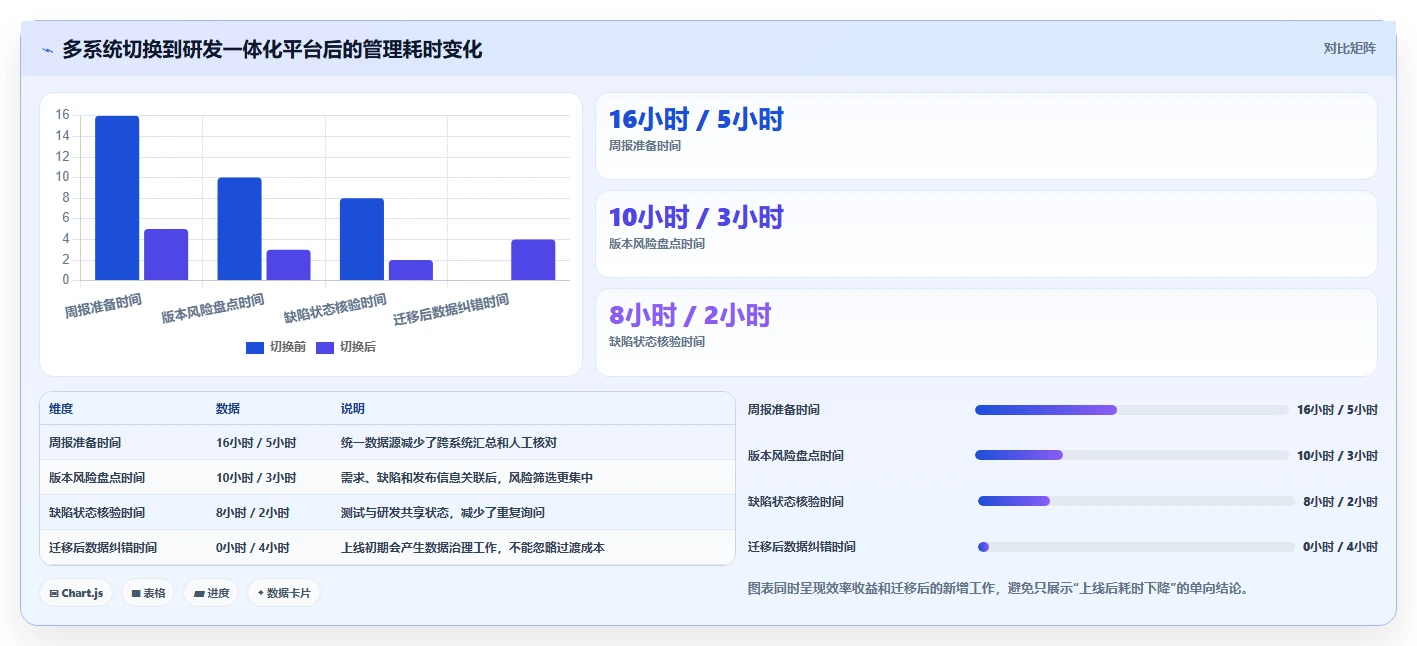Click the note starting 需求、缺陷和发布信息关联后
1417x646 pixels.
(467, 477)
